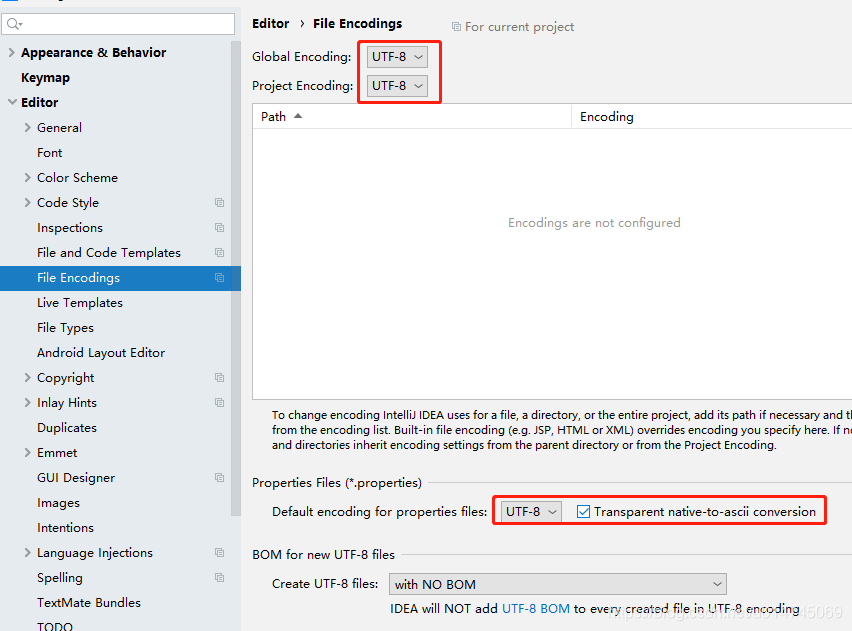This screenshot has height=631, width=852.
Task: Open Intentions settings page
Action: point(65,528)
